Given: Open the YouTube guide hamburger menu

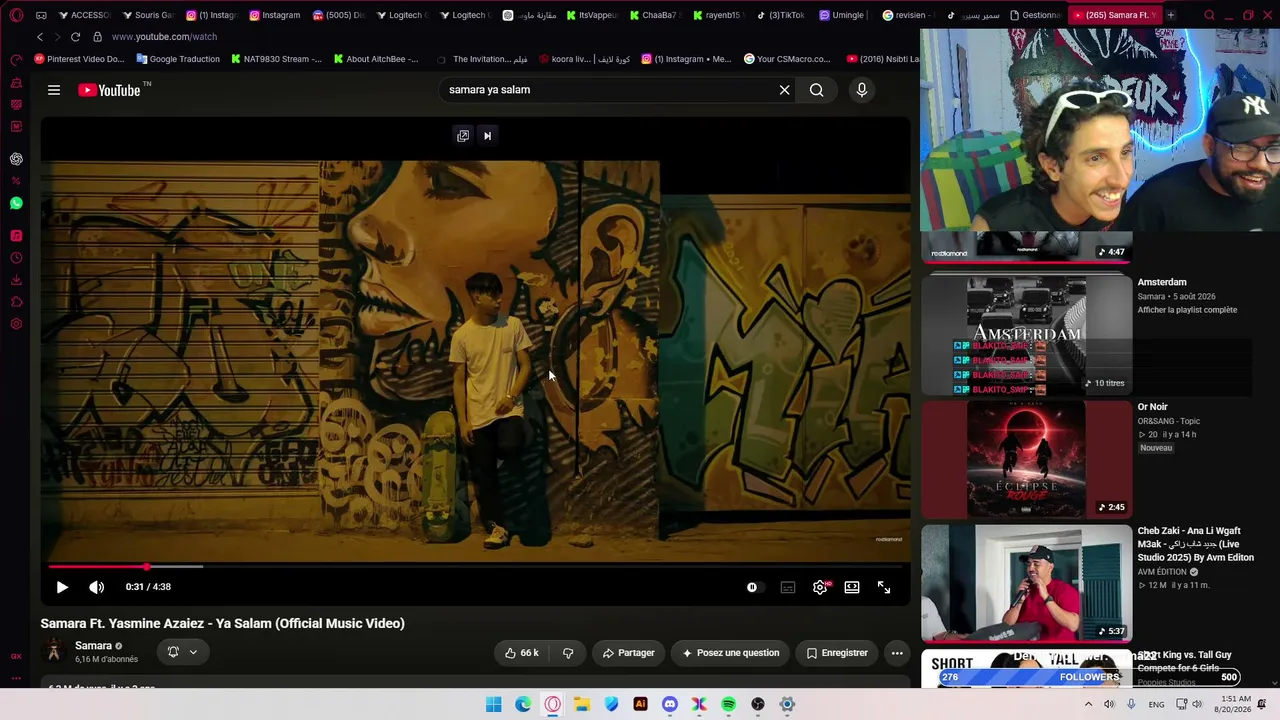Looking at the screenshot, I should (54, 90).
